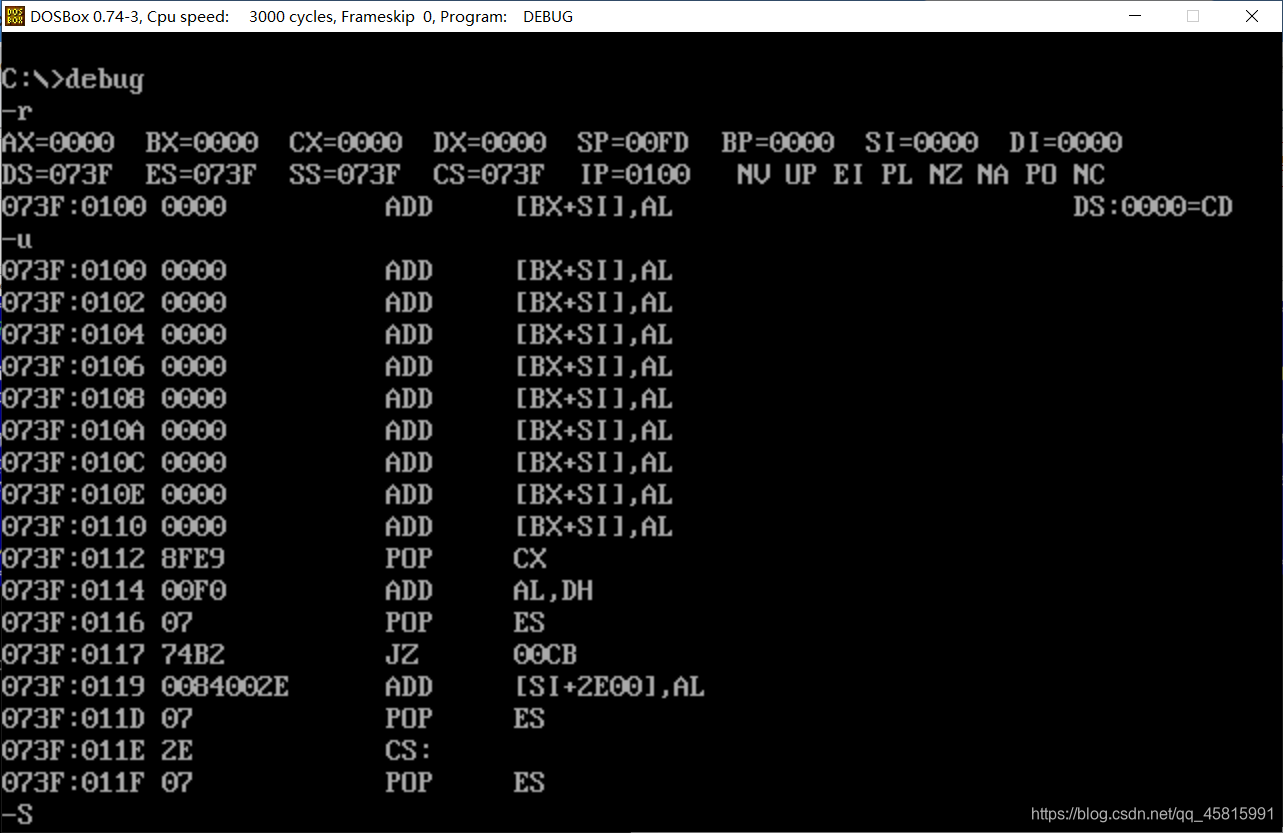Minimize the DOSBox window
This screenshot has height=833, width=1283.
(x=1134, y=16)
